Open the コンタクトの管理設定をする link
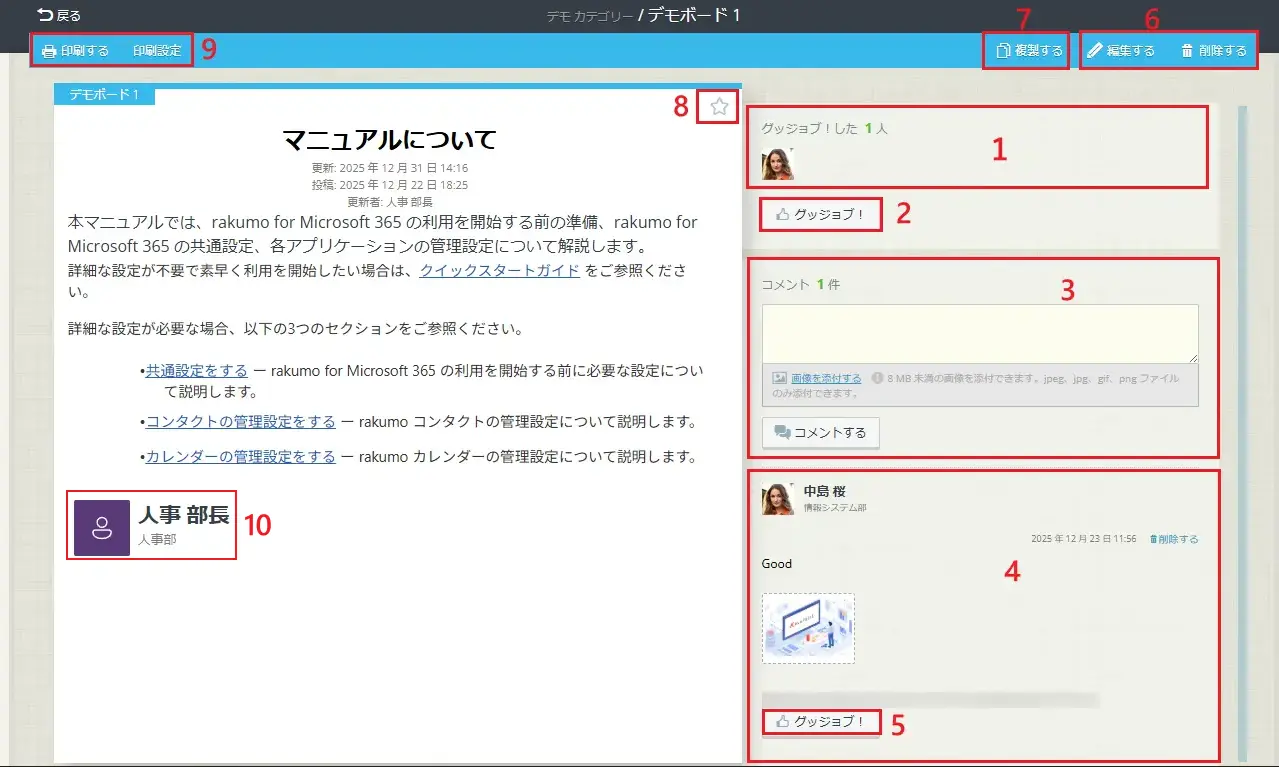 241,421
